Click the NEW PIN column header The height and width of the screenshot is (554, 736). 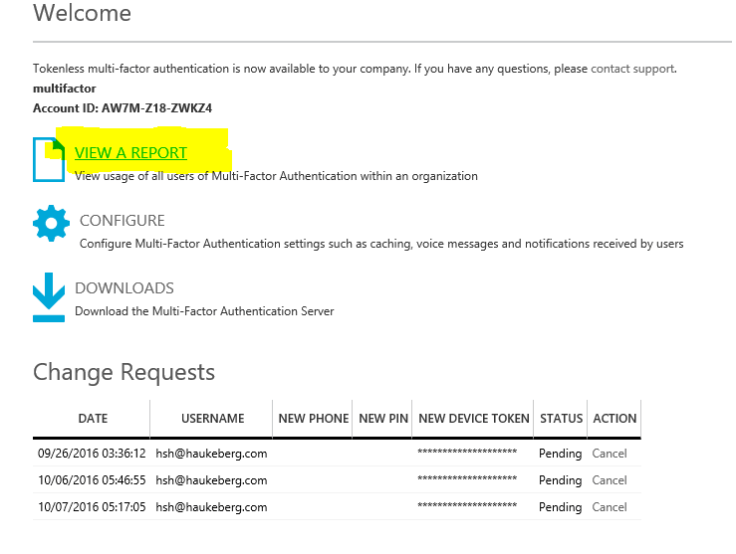[x=383, y=418]
